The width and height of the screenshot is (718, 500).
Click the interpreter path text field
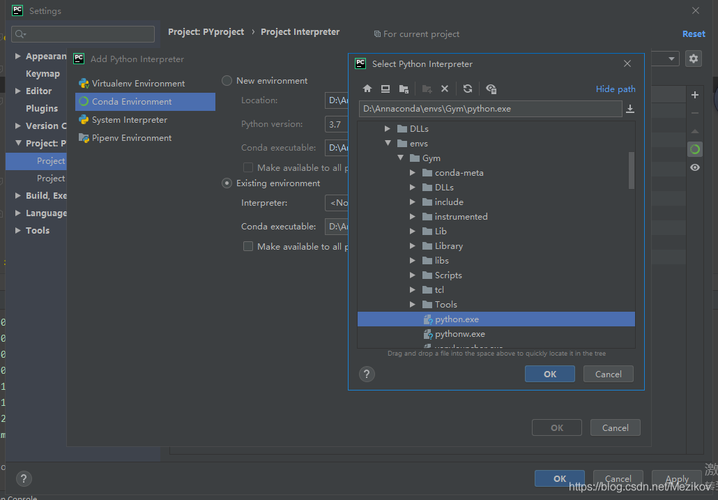[490, 109]
